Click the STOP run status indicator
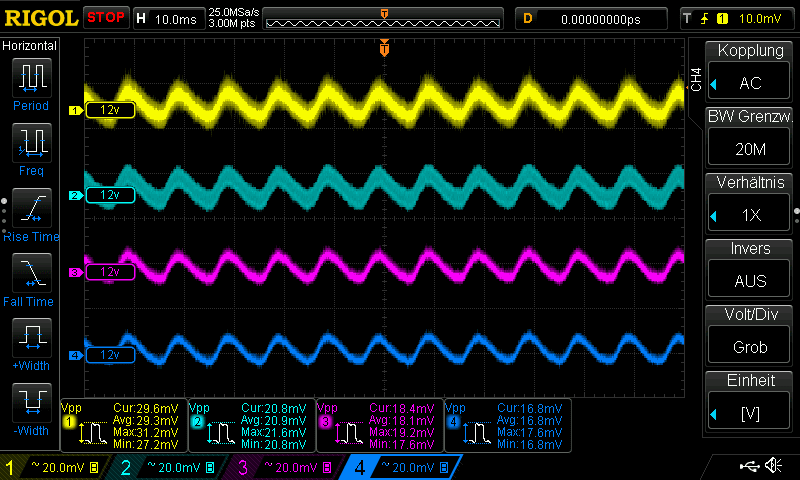 [106, 17]
